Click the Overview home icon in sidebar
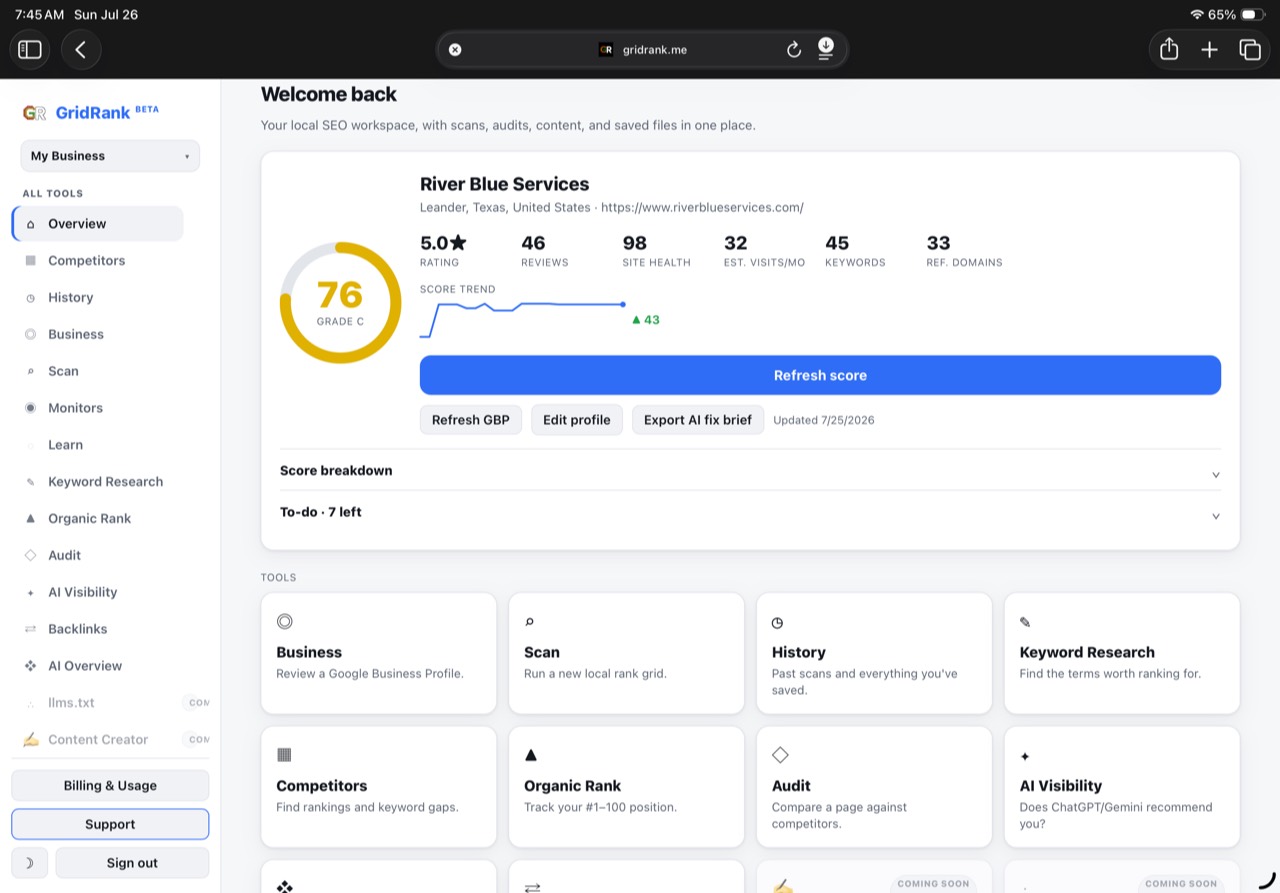This screenshot has height=893, width=1280. tap(30, 224)
